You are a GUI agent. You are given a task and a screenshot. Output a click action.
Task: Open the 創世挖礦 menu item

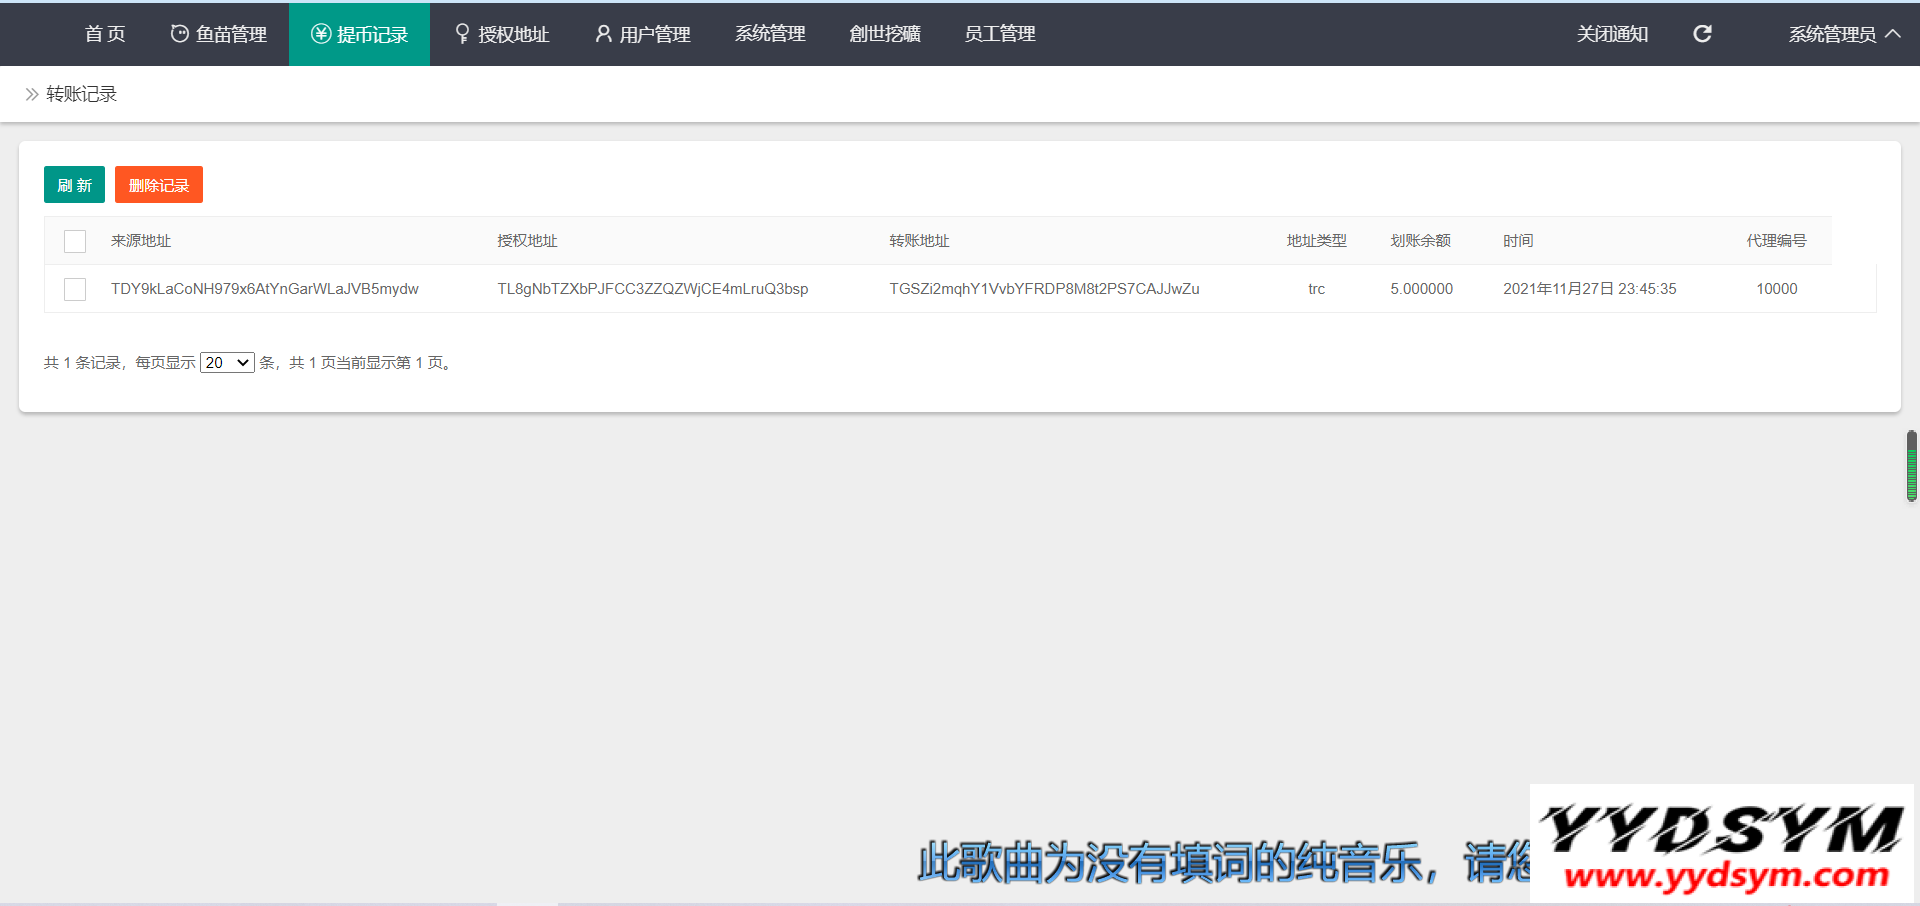tap(884, 34)
